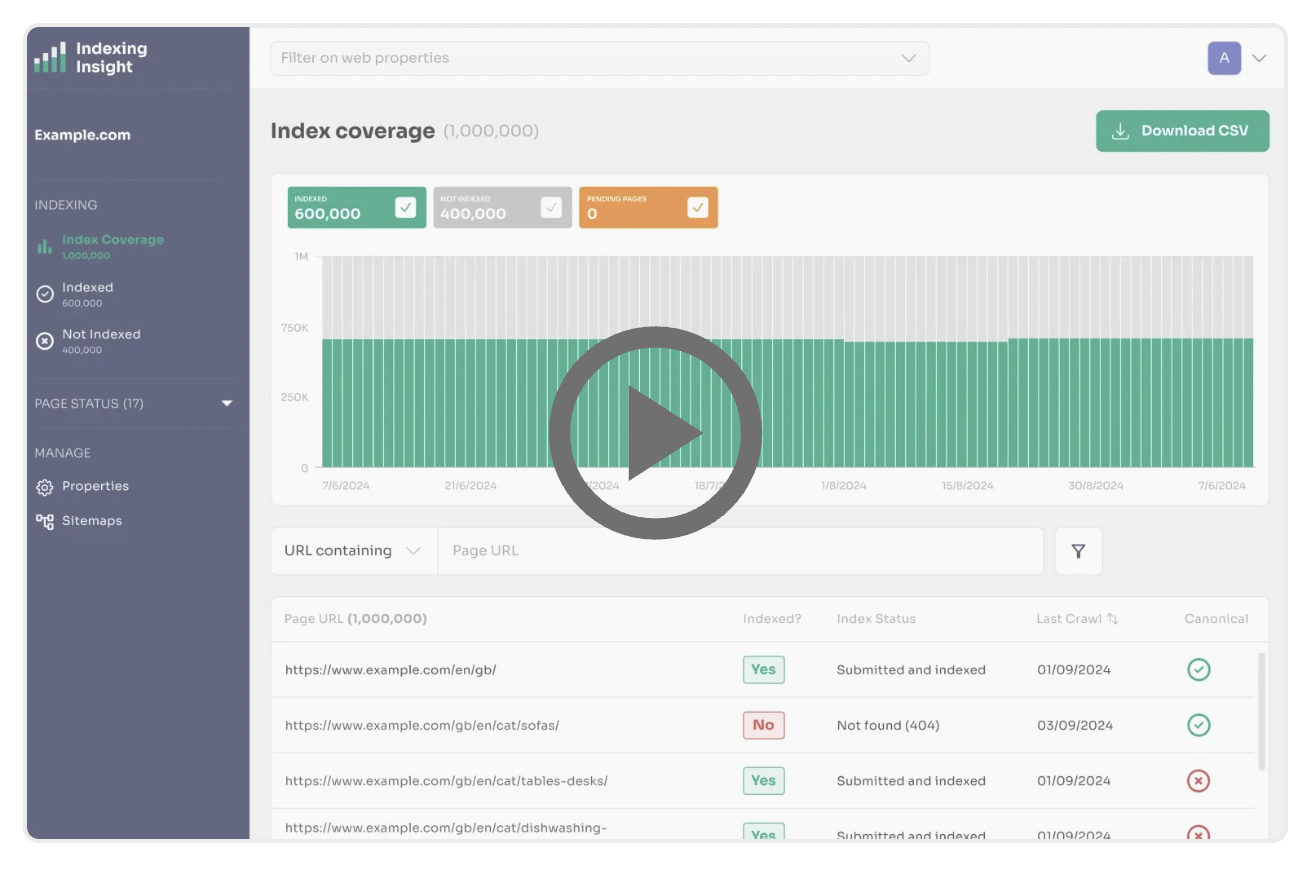1312x874 pixels.
Task: Toggle the Pending Pages checkbox
Action: [698, 207]
